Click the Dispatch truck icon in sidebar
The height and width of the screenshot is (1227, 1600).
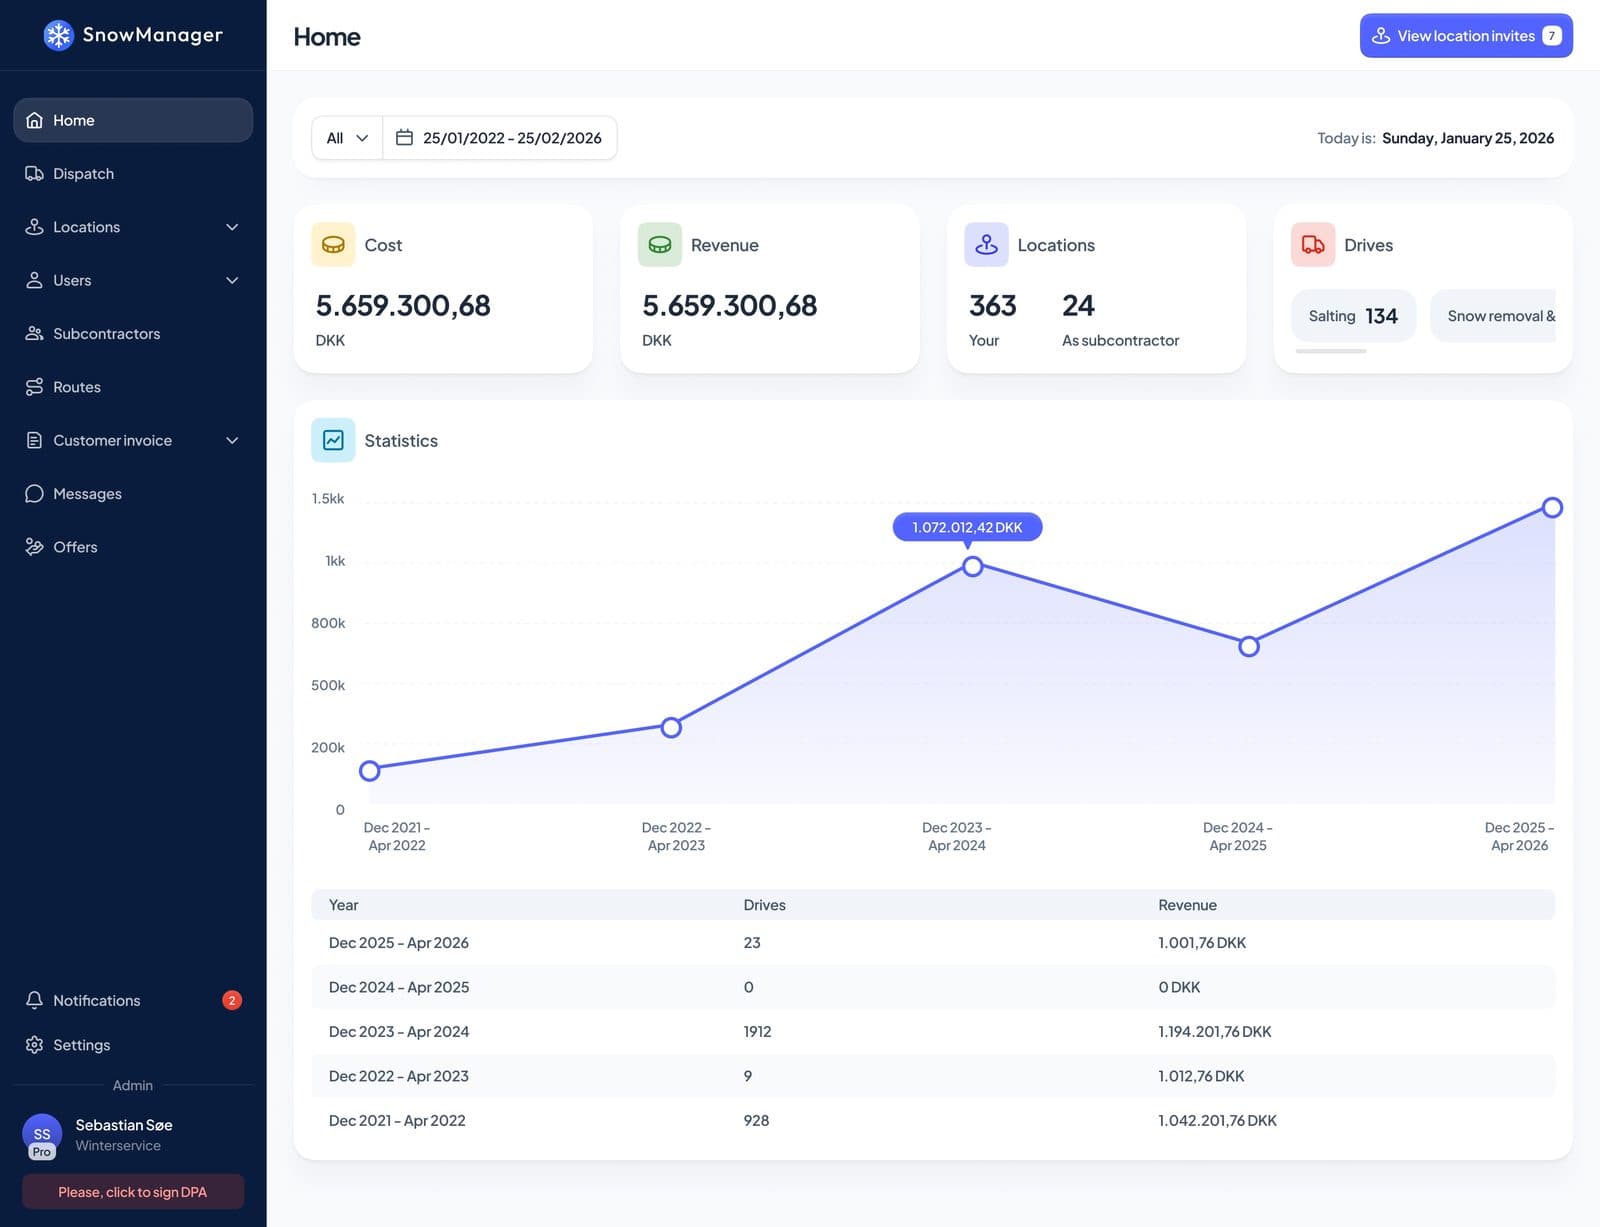[34, 173]
